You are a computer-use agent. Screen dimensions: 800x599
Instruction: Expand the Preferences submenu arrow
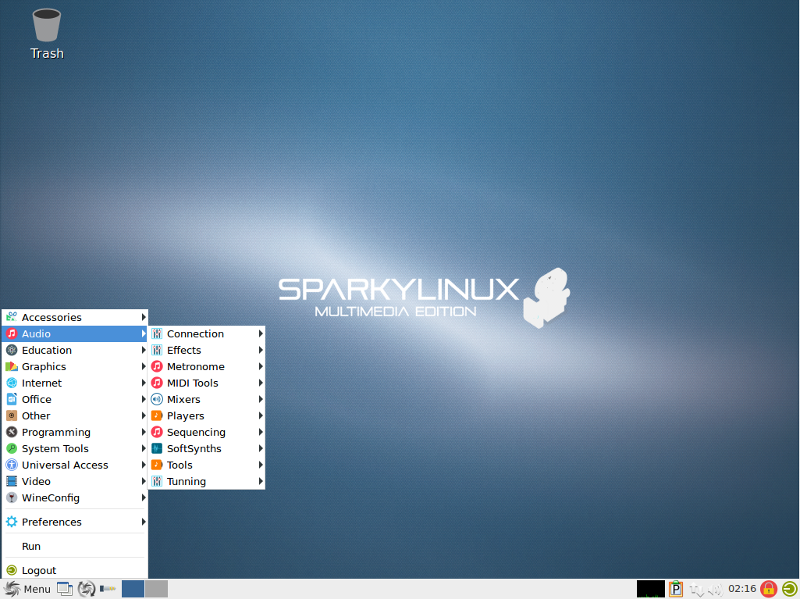point(143,521)
